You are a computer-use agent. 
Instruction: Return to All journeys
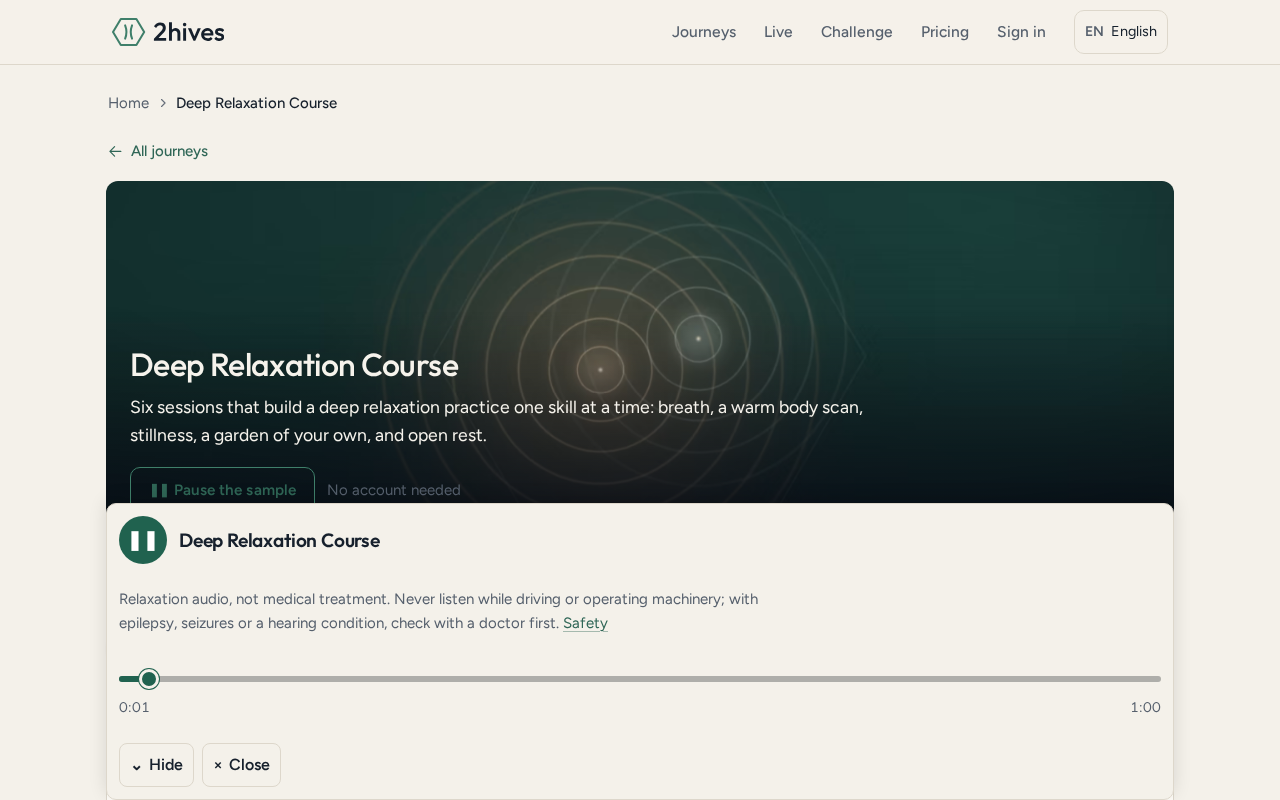(x=158, y=151)
